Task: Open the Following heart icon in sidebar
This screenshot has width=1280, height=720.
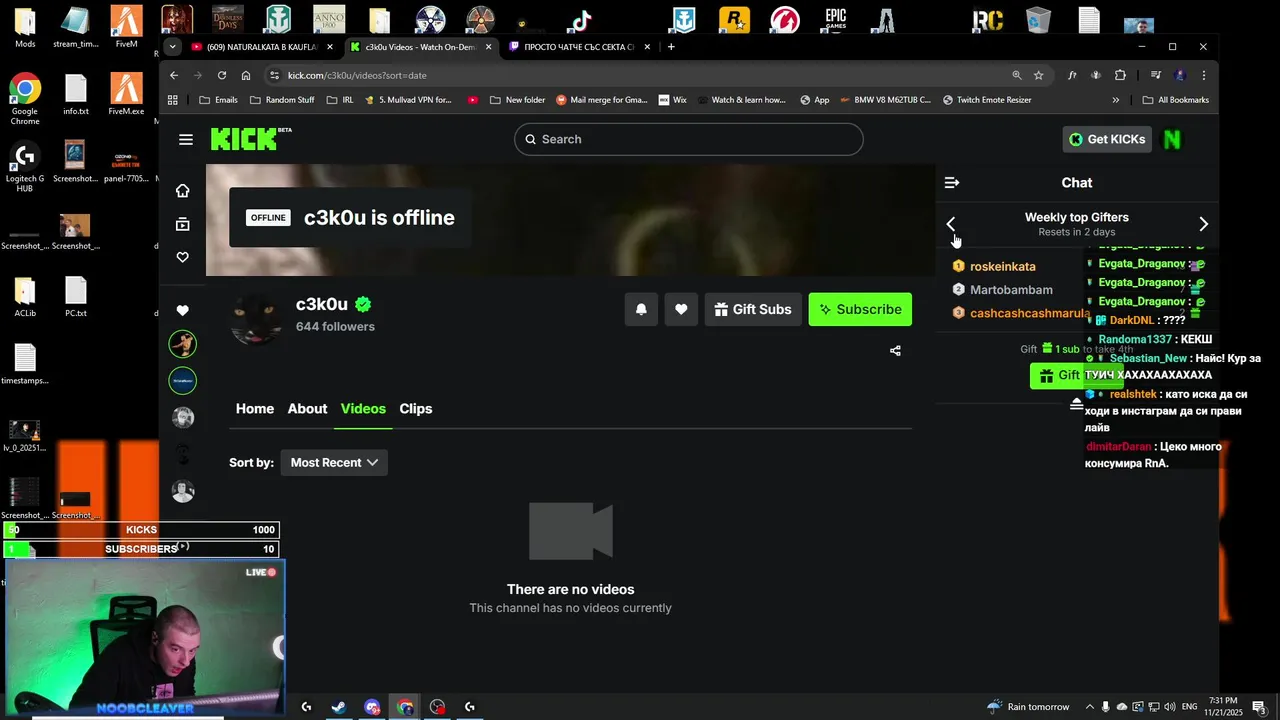Action: (x=182, y=257)
